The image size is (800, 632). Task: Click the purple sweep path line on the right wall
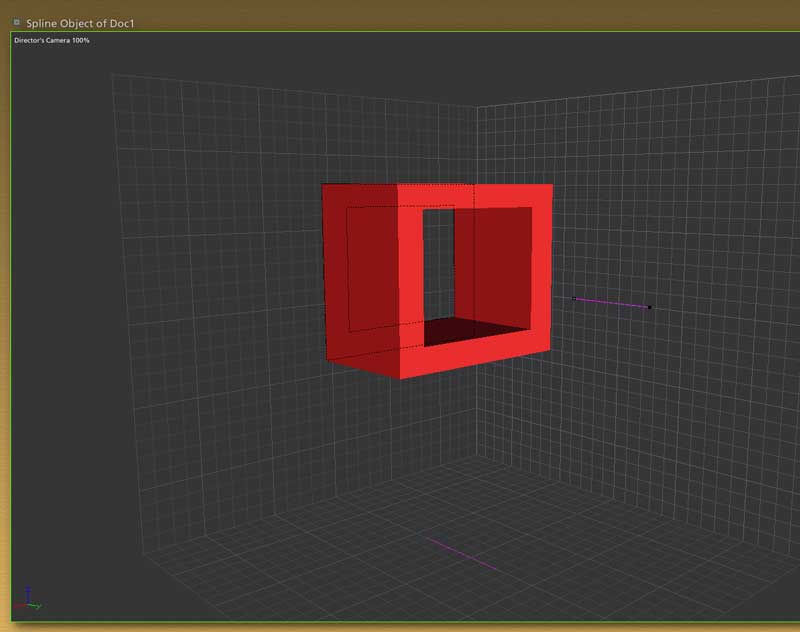(611, 303)
